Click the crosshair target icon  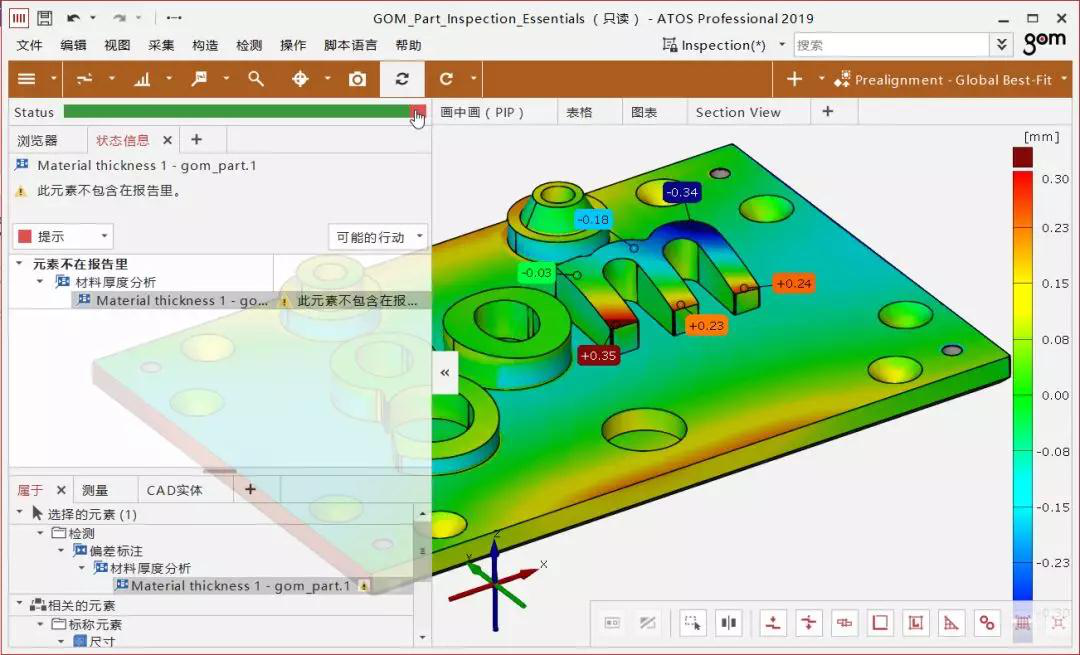point(300,79)
